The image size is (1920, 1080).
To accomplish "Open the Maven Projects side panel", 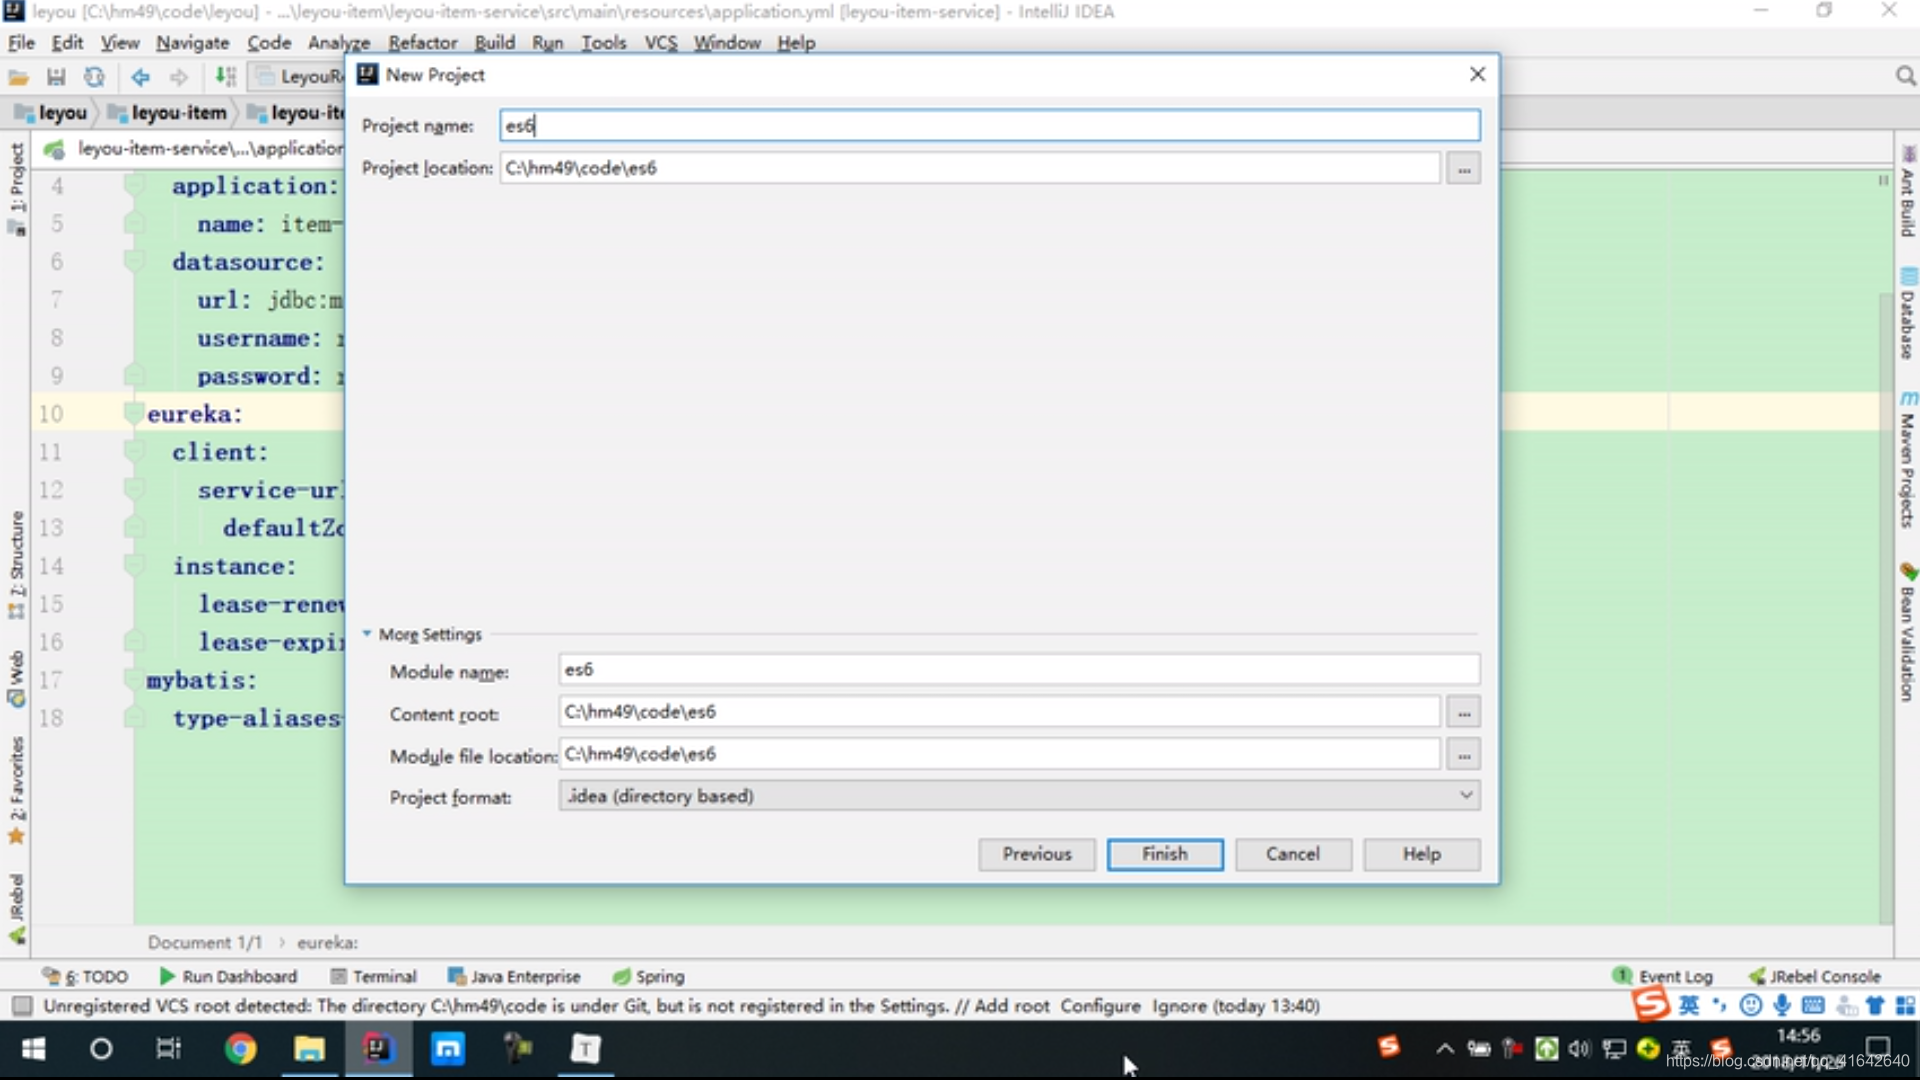I will 1907,460.
